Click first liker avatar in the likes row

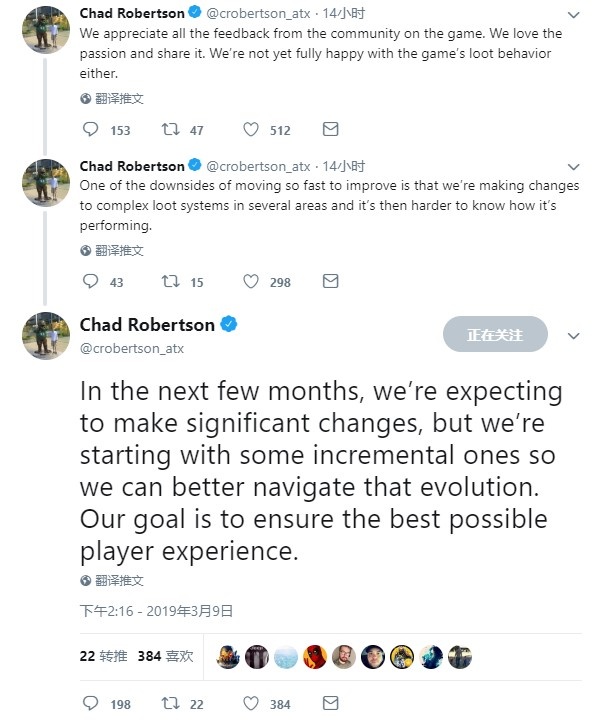(228, 656)
